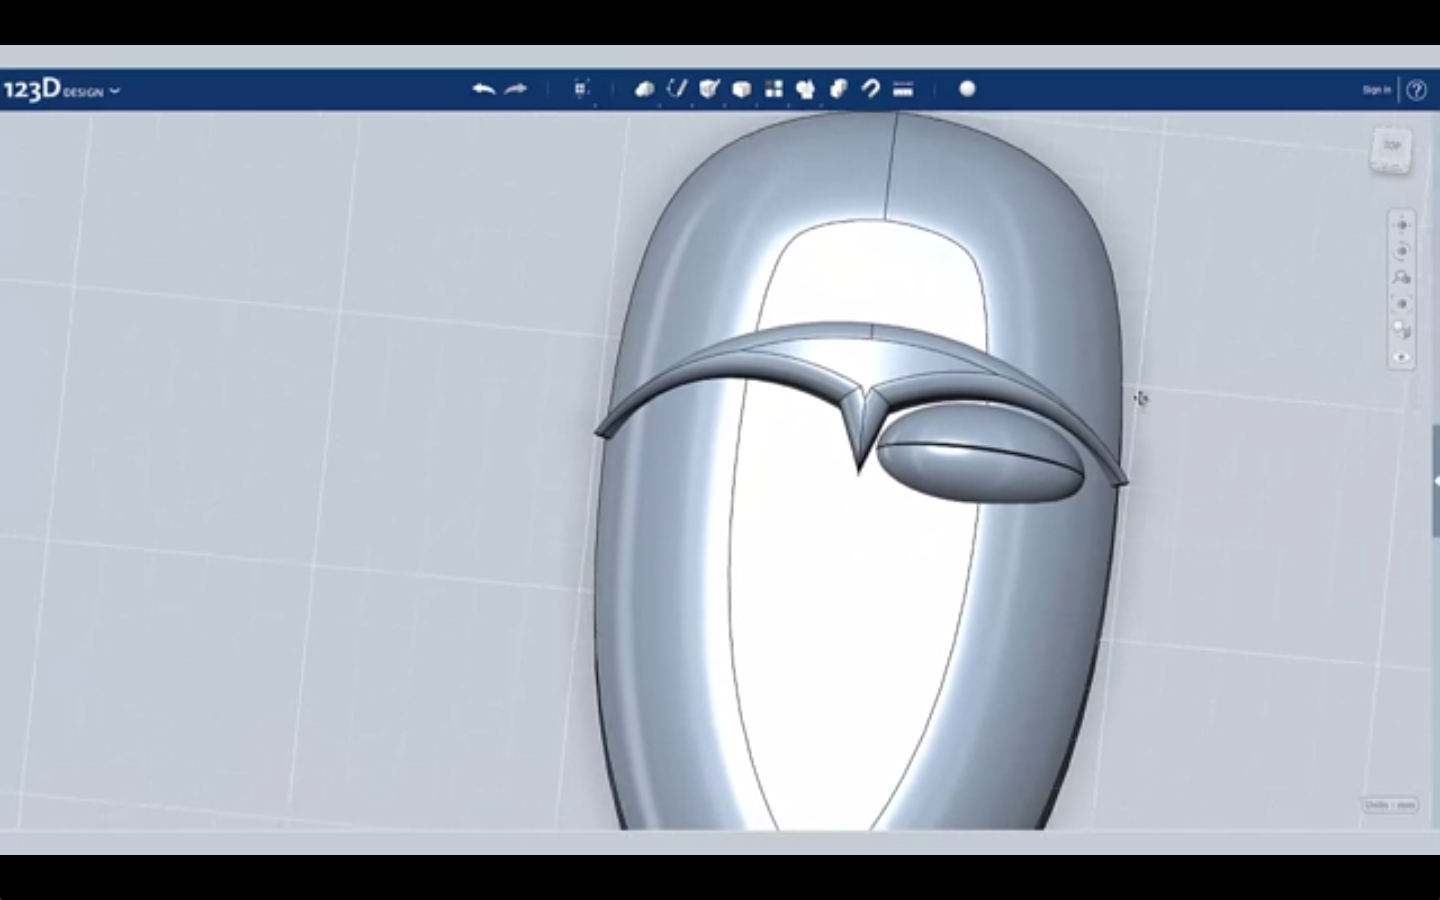Click the Sign In link
Image resolution: width=1440 pixels, height=900 pixels.
(x=1377, y=90)
